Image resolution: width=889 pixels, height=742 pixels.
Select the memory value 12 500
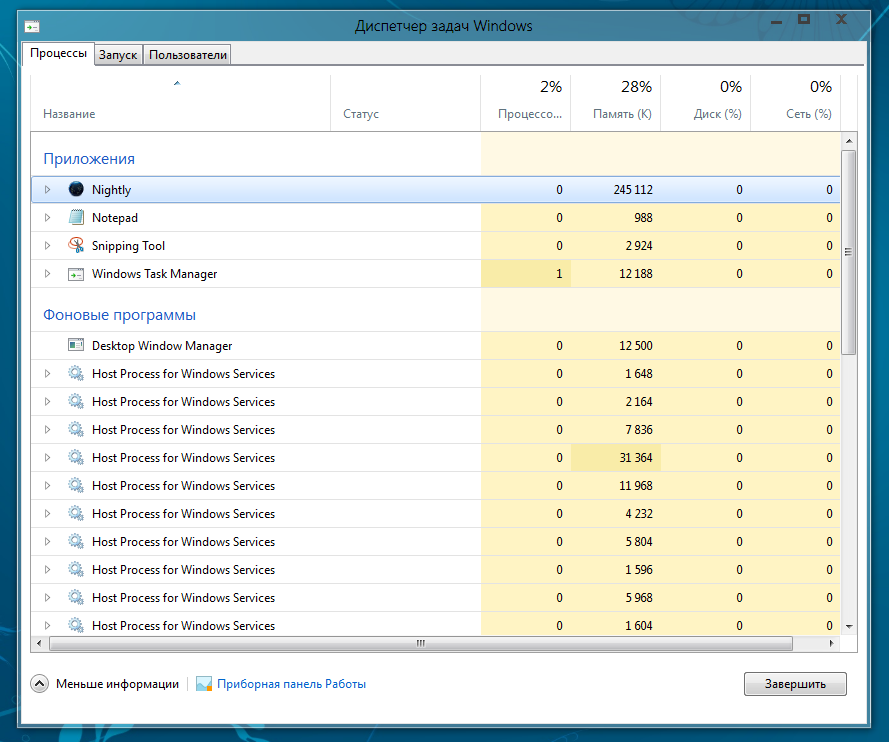(636, 346)
